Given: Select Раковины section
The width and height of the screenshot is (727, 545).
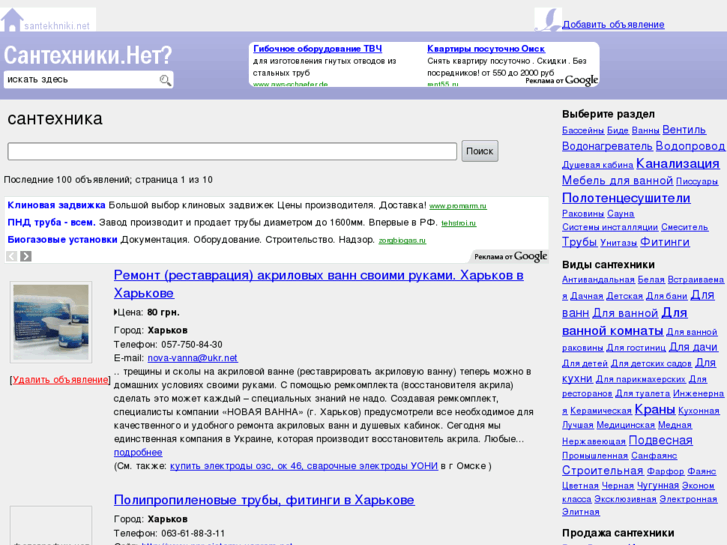Looking at the screenshot, I should 583,214.
